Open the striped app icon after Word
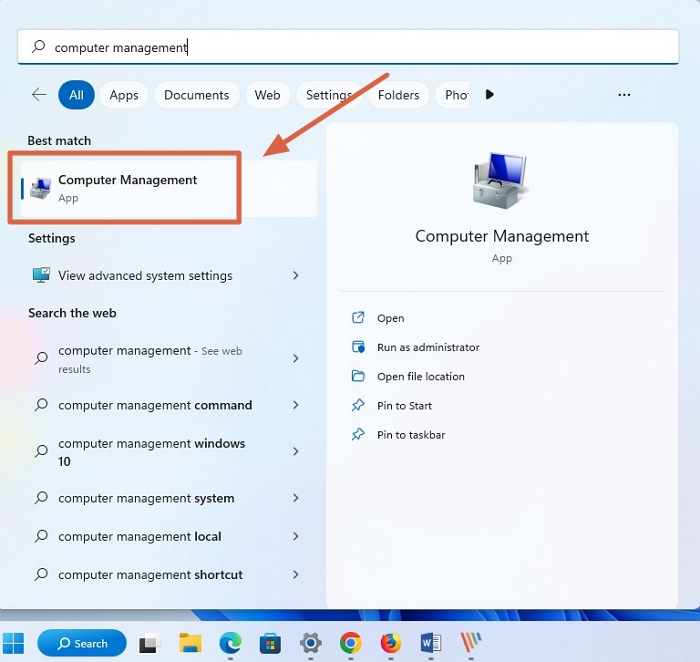The height and width of the screenshot is (662, 700). tap(471, 643)
